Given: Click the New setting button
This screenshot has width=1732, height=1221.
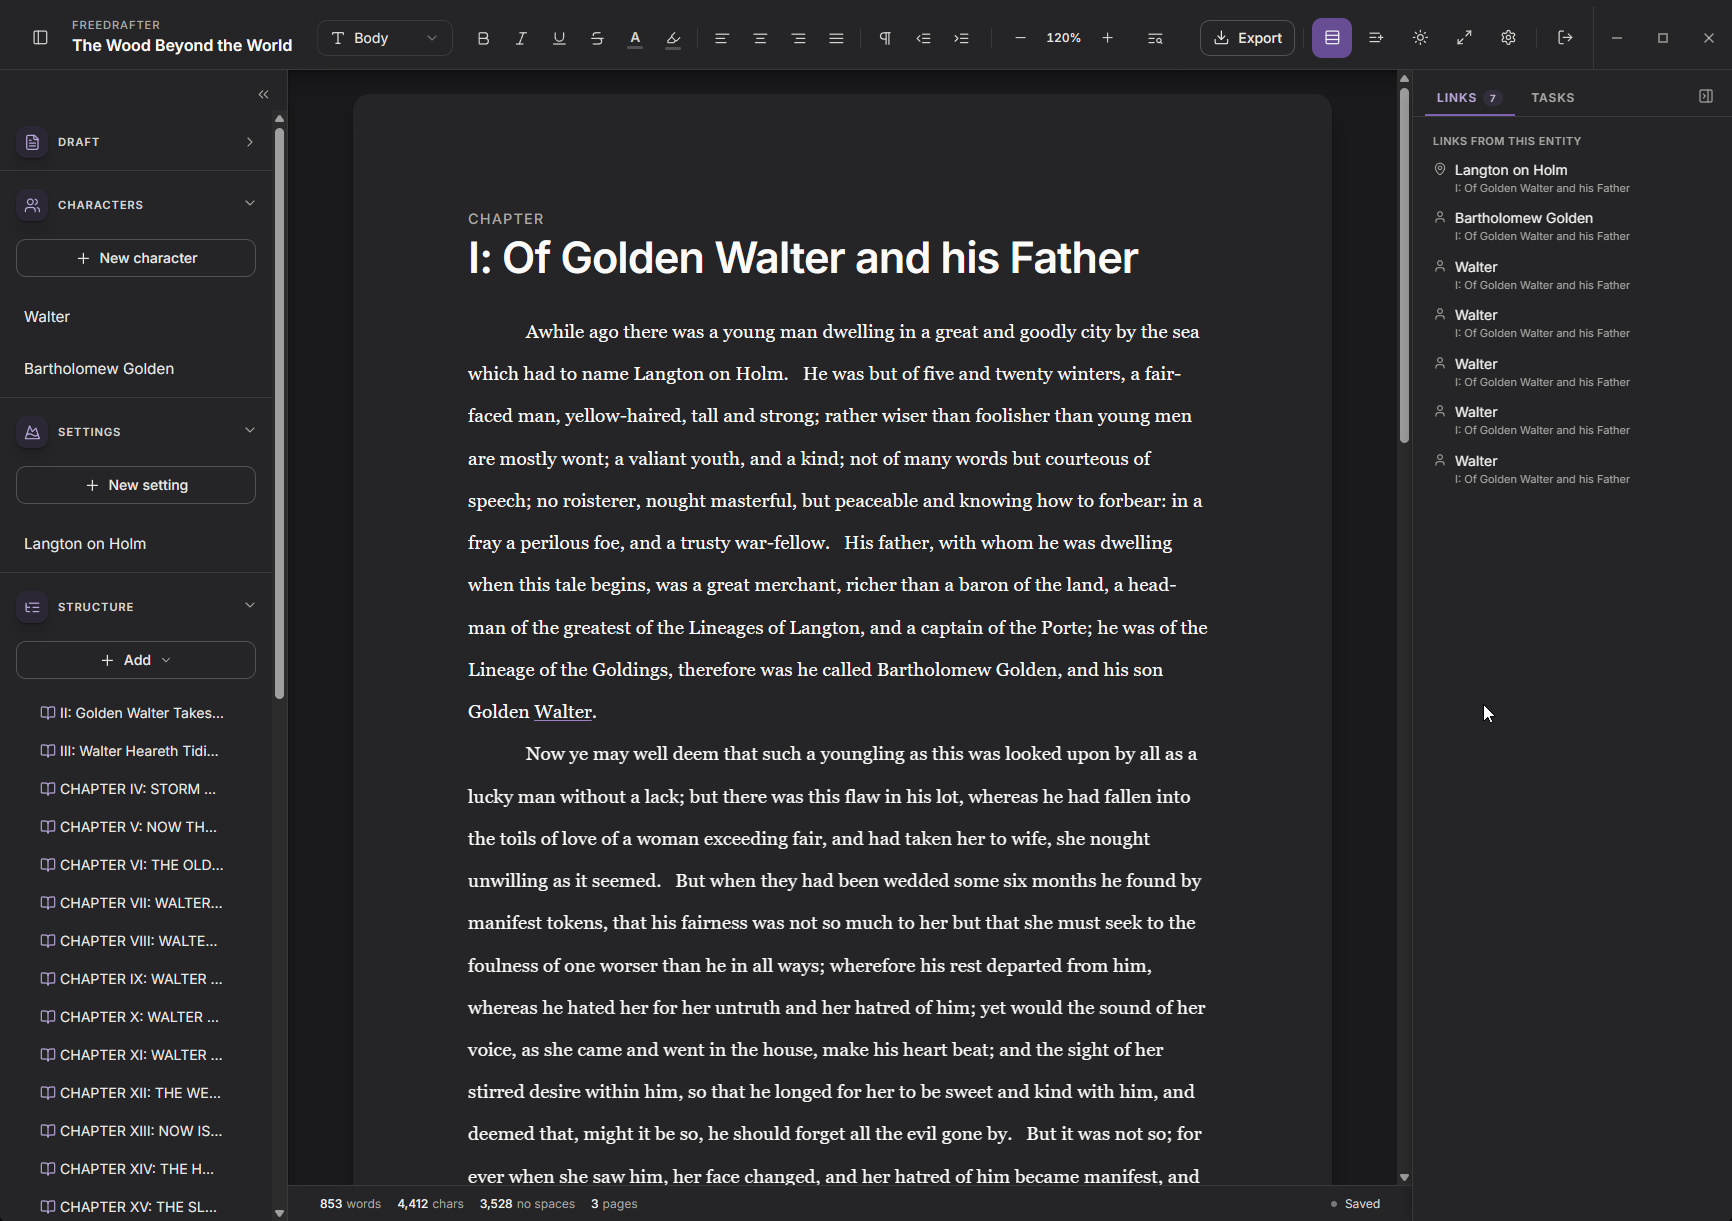Looking at the screenshot, I should [x=136, y=485].
